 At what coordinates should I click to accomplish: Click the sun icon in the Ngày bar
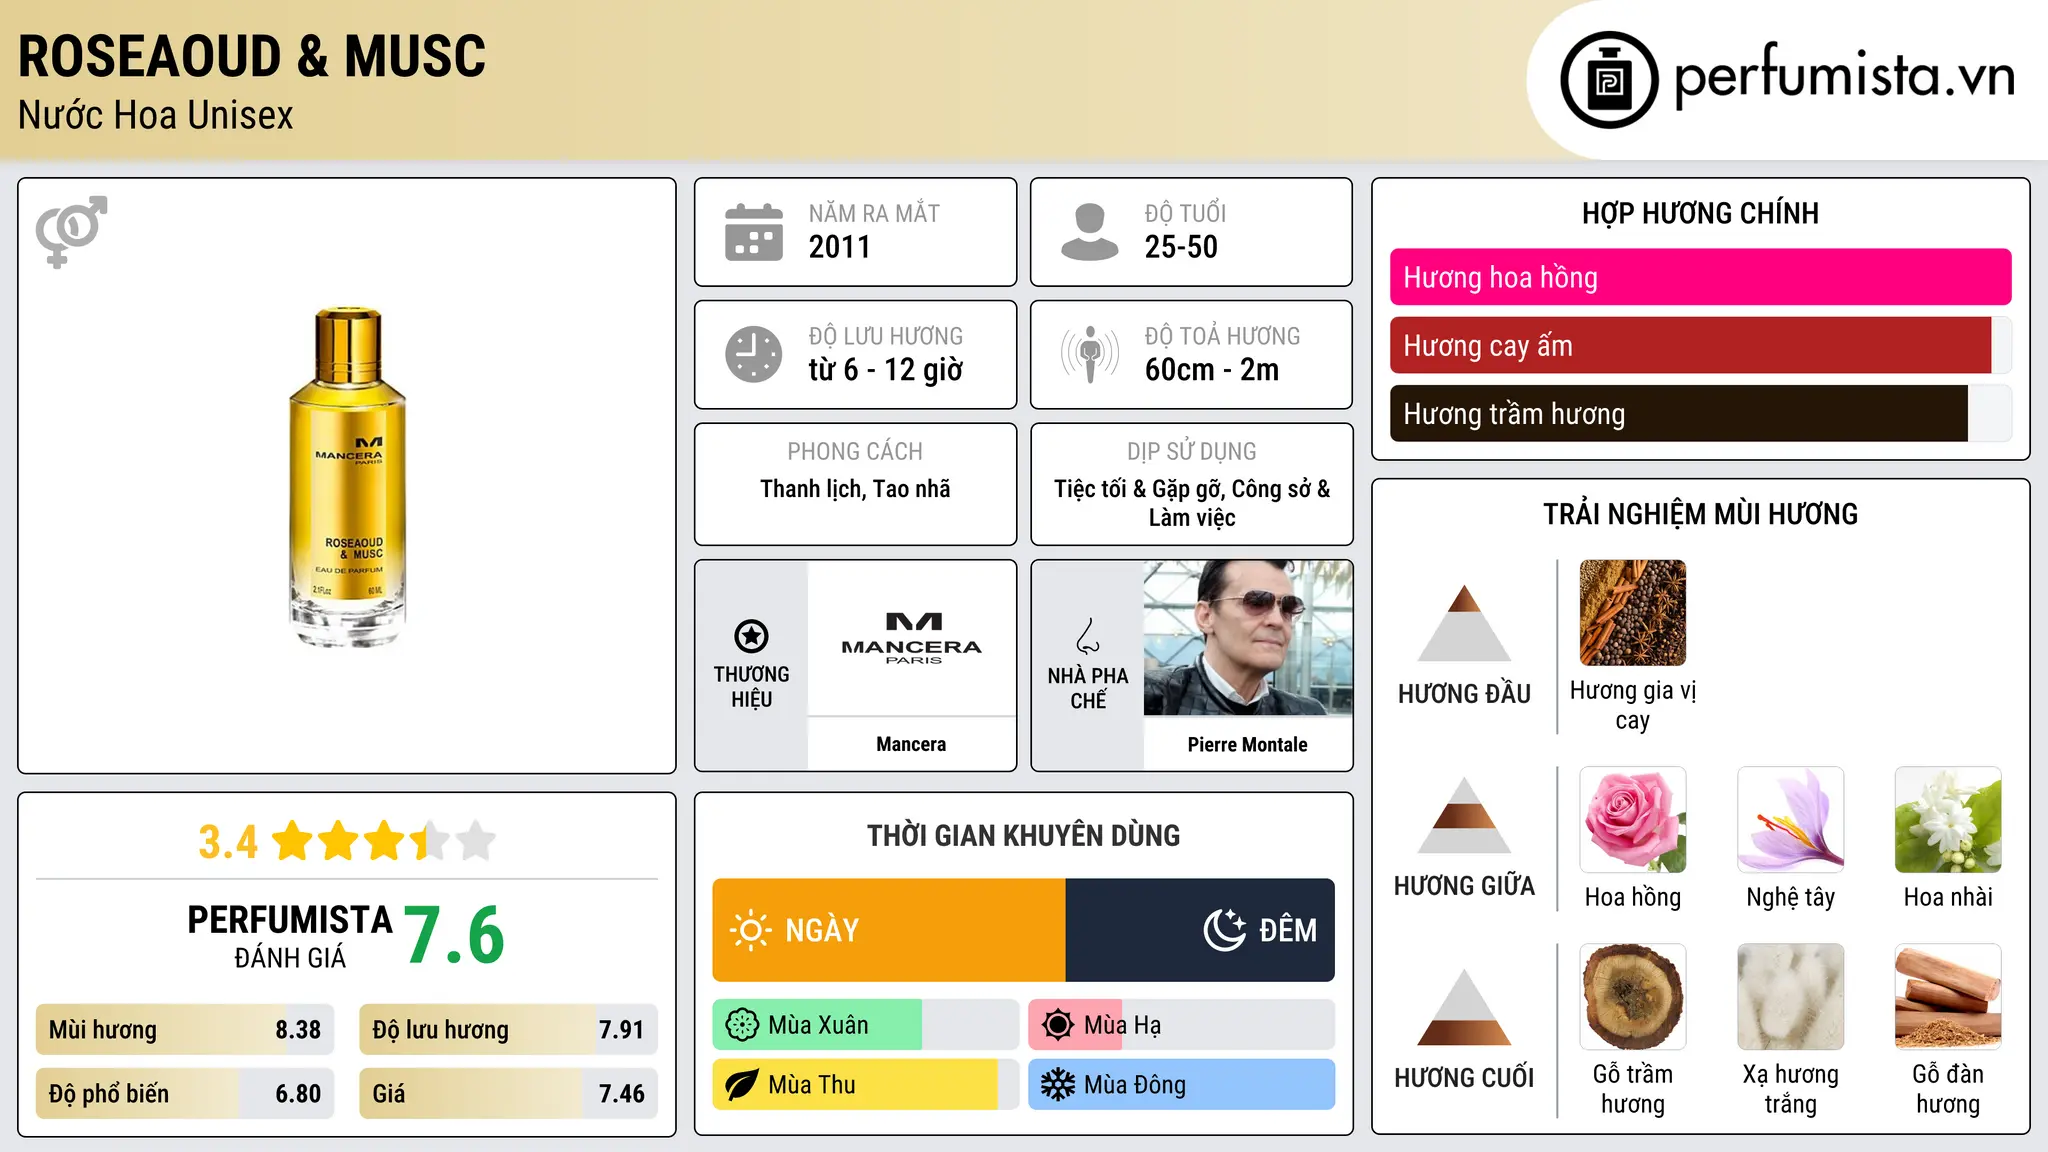click(750, 930)
